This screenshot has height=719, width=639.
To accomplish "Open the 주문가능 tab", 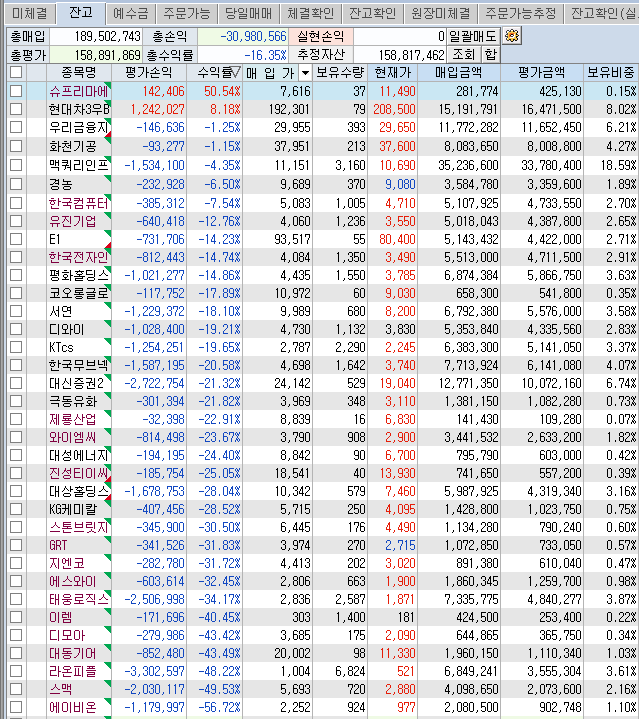I will (187, 13).
